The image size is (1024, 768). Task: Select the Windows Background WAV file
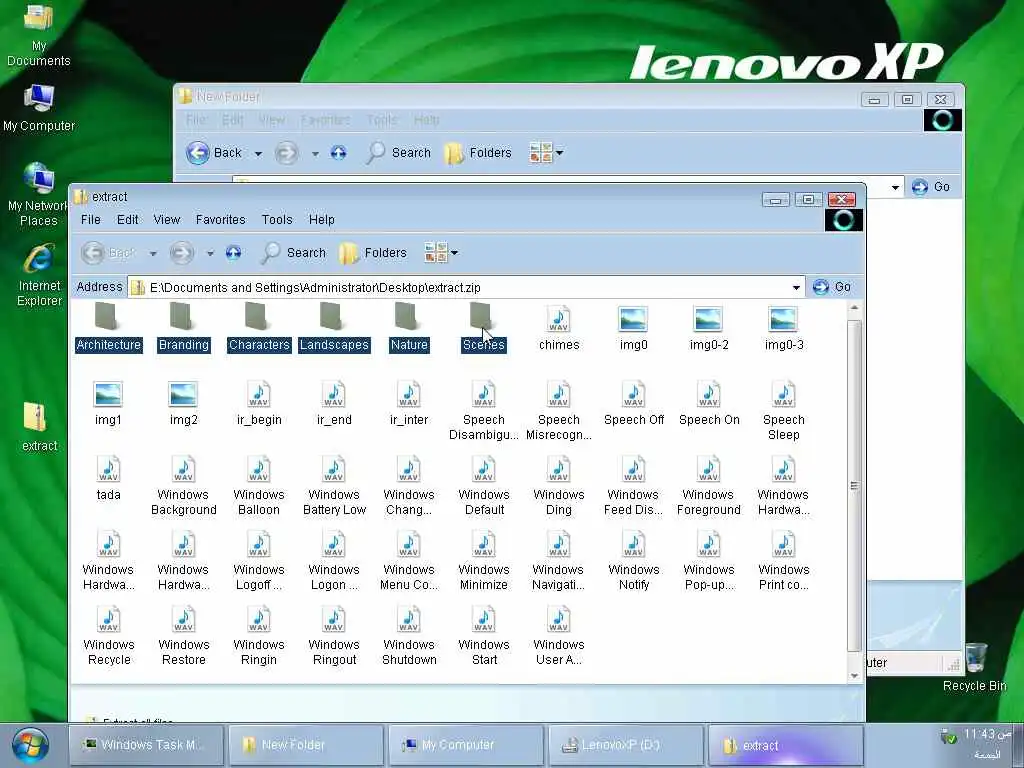click(184, 486)
